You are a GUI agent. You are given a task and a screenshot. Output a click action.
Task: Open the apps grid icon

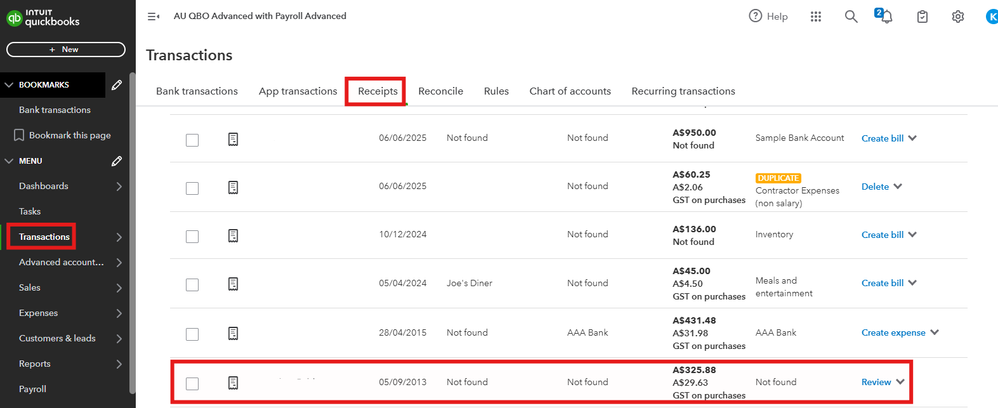(x=816, y=17)
